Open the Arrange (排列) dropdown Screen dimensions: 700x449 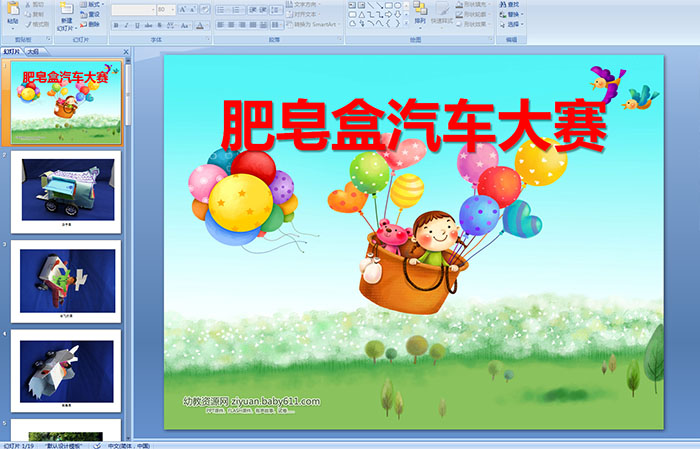click(420, 13)
